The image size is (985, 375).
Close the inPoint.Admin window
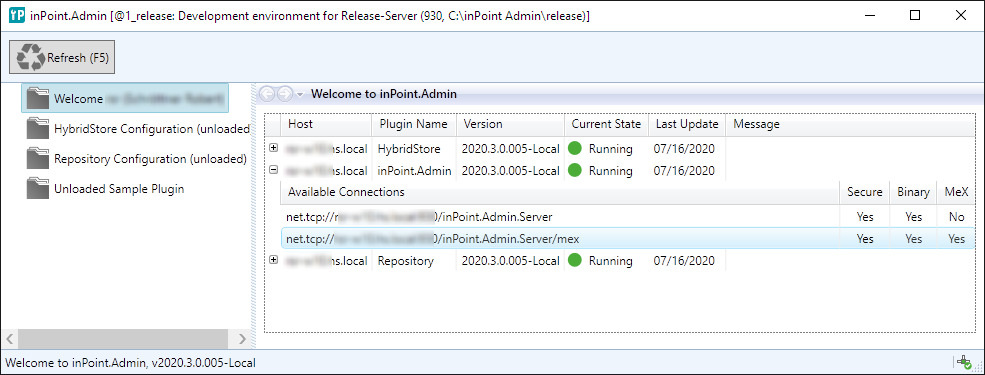point(961,16)
